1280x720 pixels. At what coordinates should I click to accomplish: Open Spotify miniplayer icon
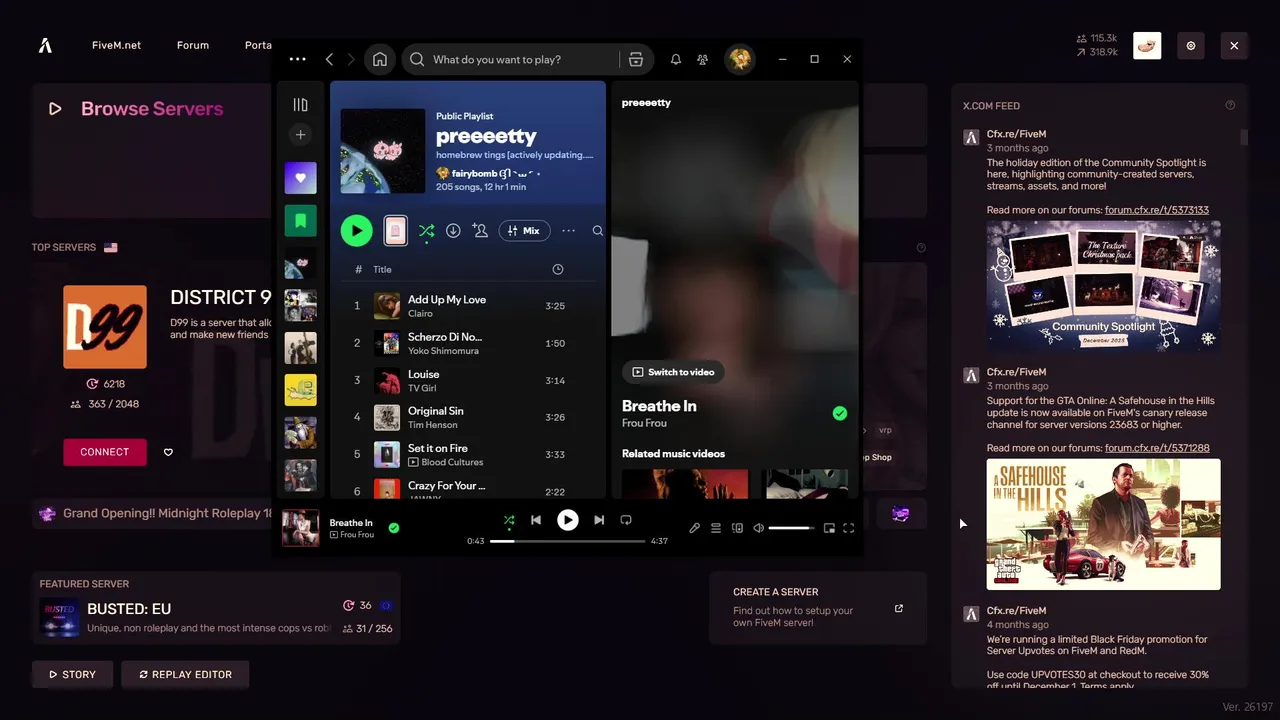(829, 528)
